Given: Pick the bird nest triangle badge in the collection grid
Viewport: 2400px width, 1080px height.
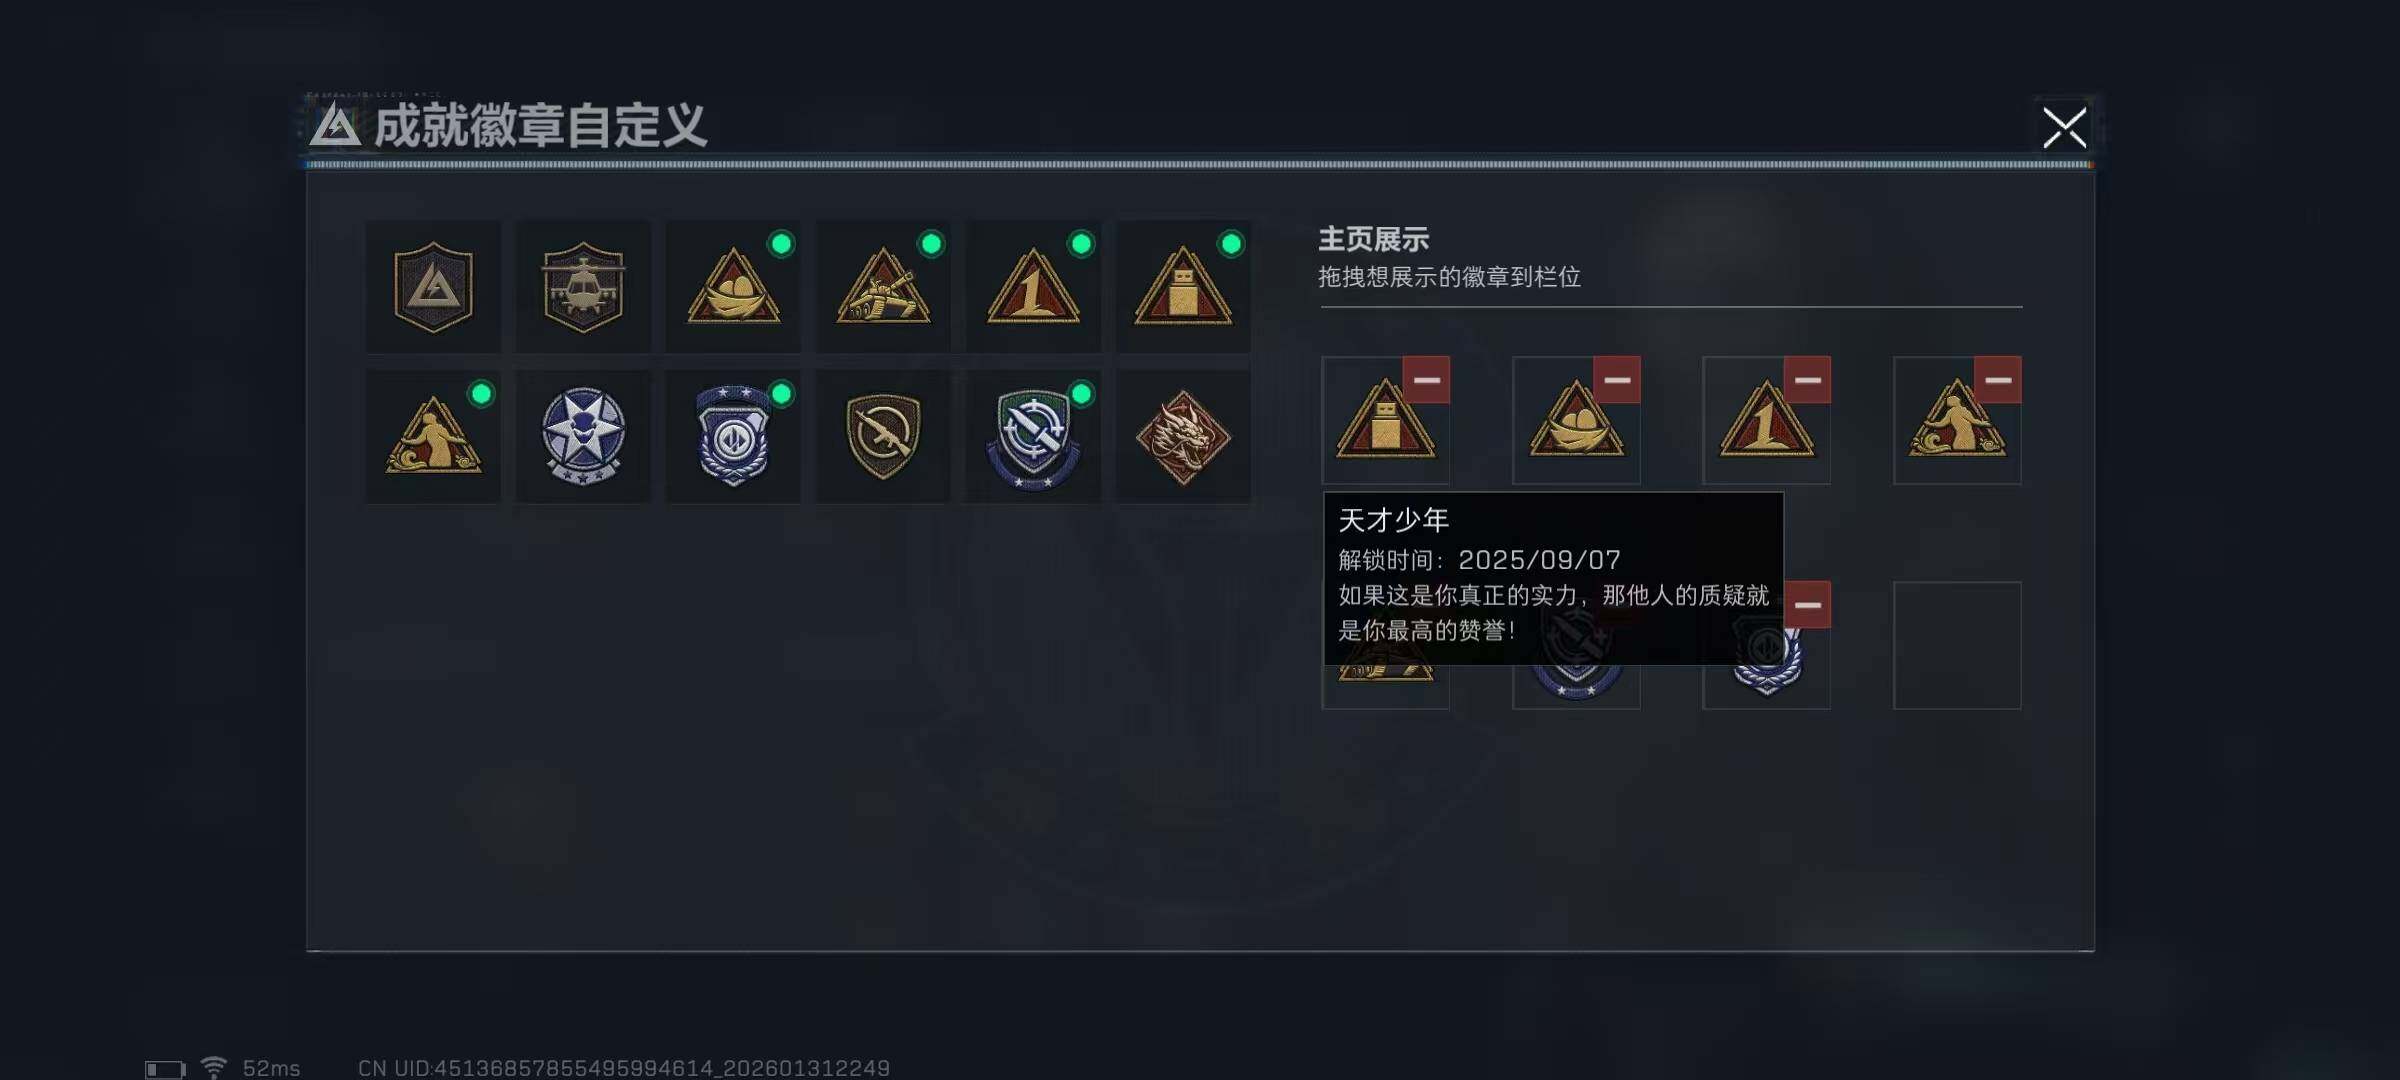Looking at the screenshot, I should coord(733,287).
